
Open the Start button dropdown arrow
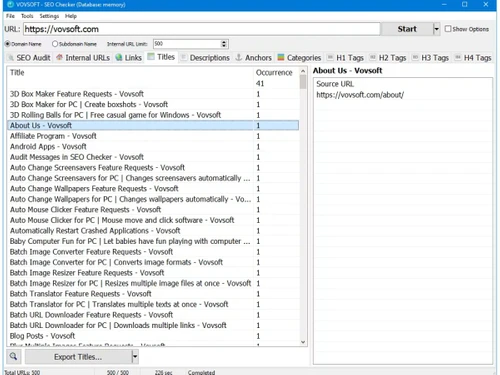(436, 29)
